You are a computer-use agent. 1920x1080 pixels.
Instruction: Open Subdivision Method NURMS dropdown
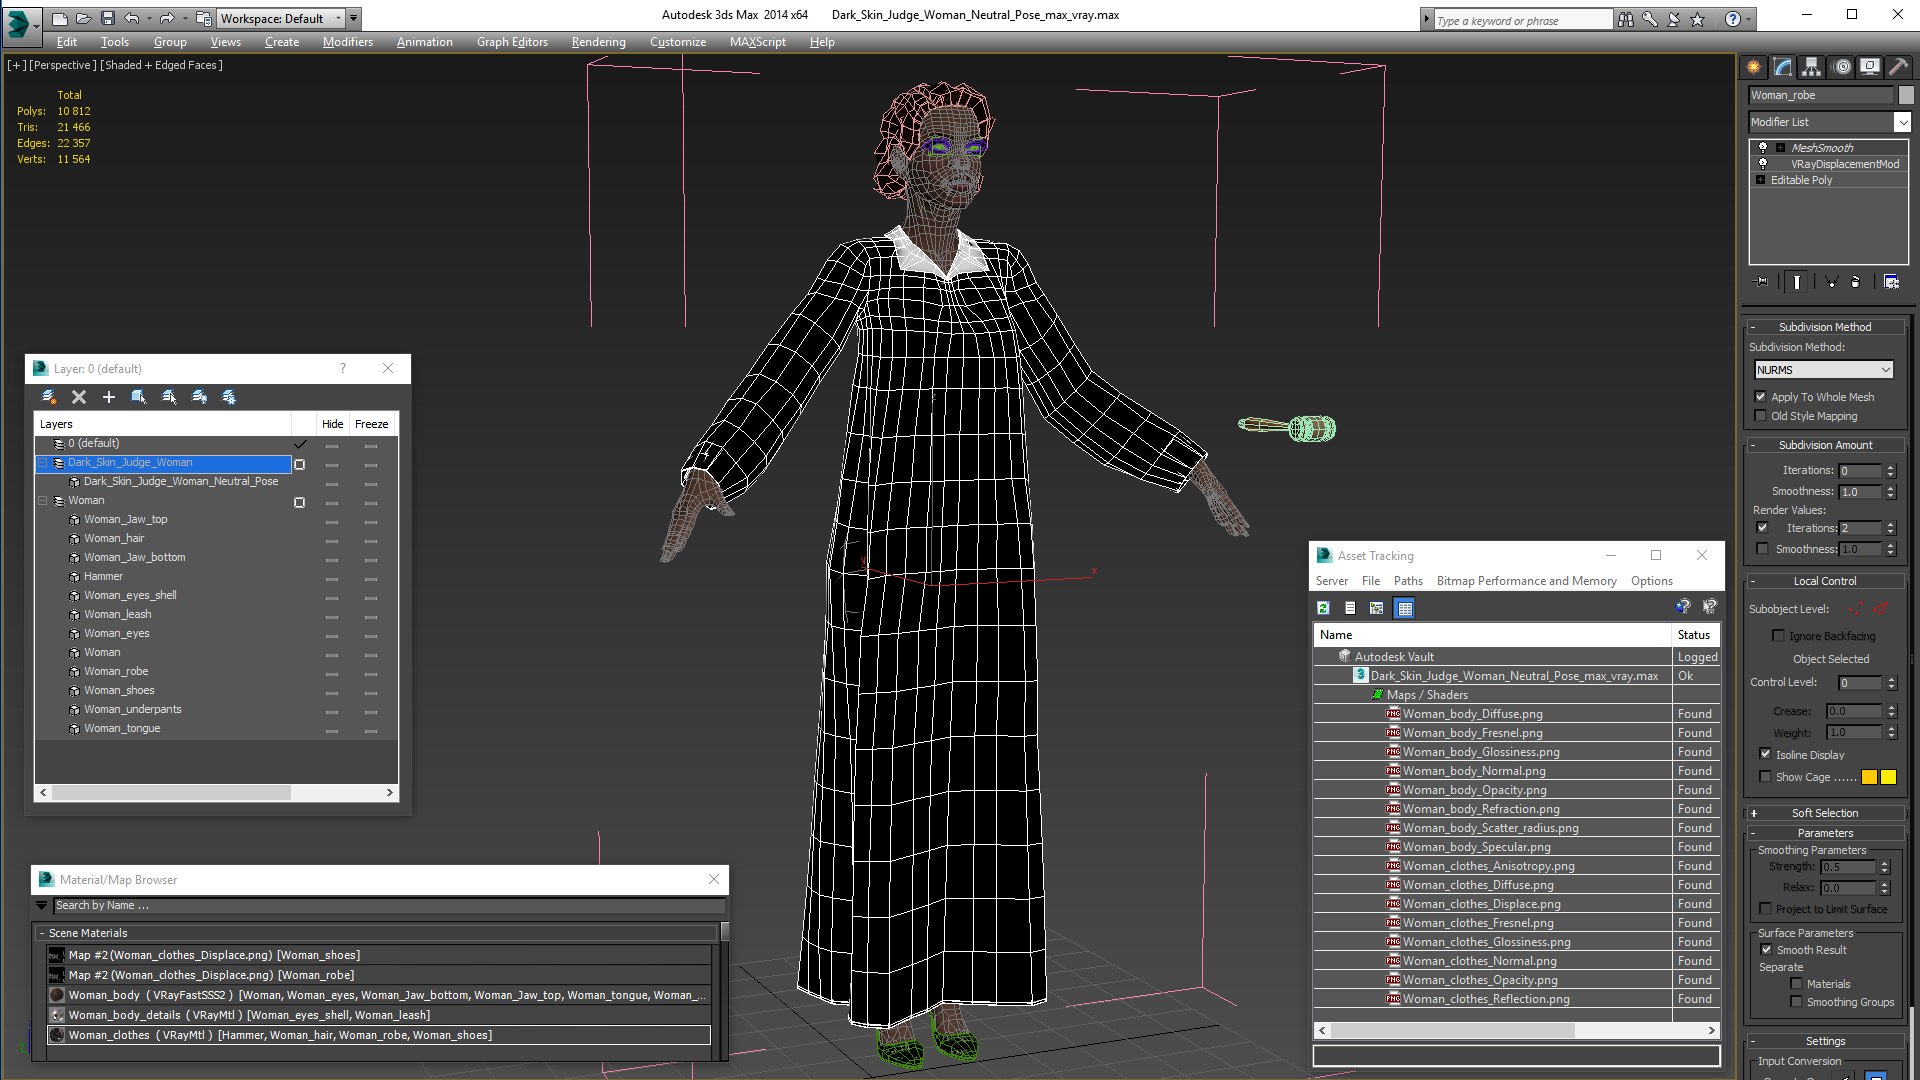[1824, 370]
